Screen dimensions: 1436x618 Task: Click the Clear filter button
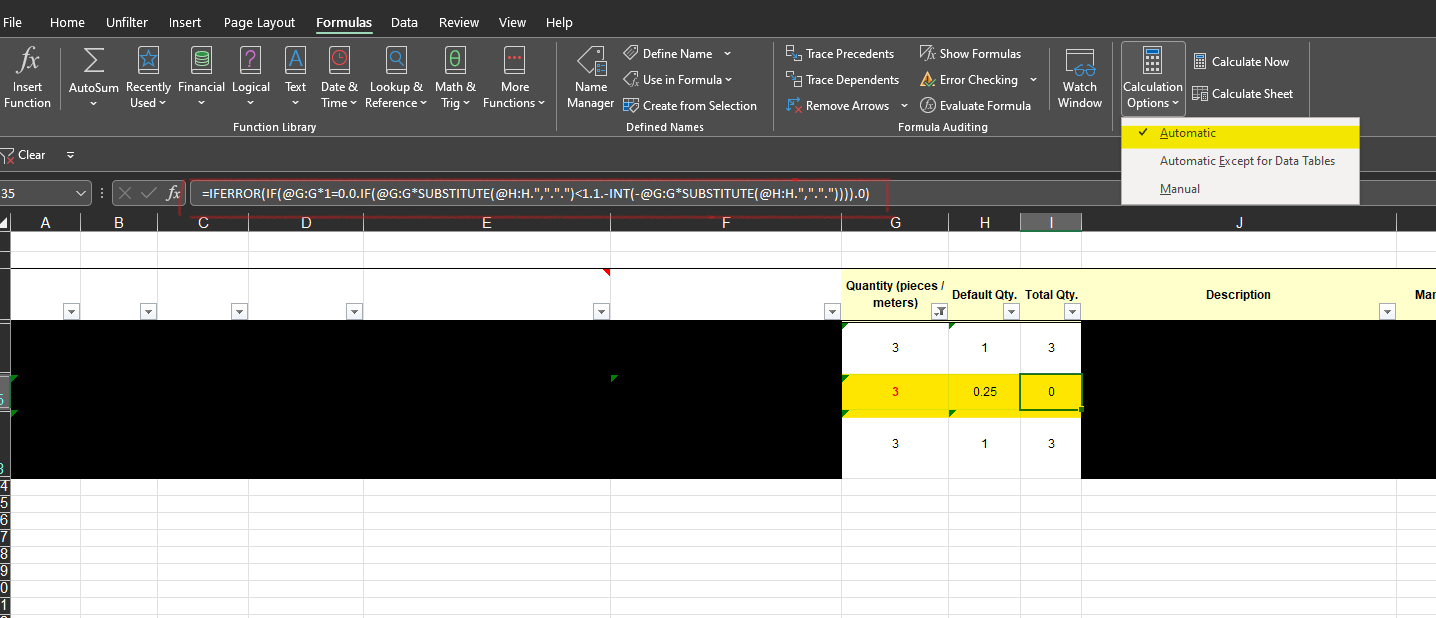click(24, 155)
